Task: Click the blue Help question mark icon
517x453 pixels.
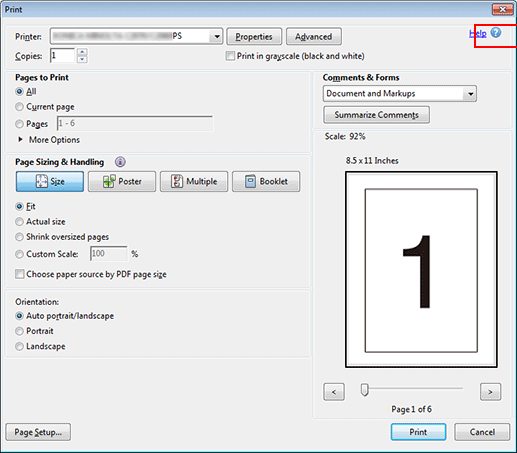Action: point(496,33)
